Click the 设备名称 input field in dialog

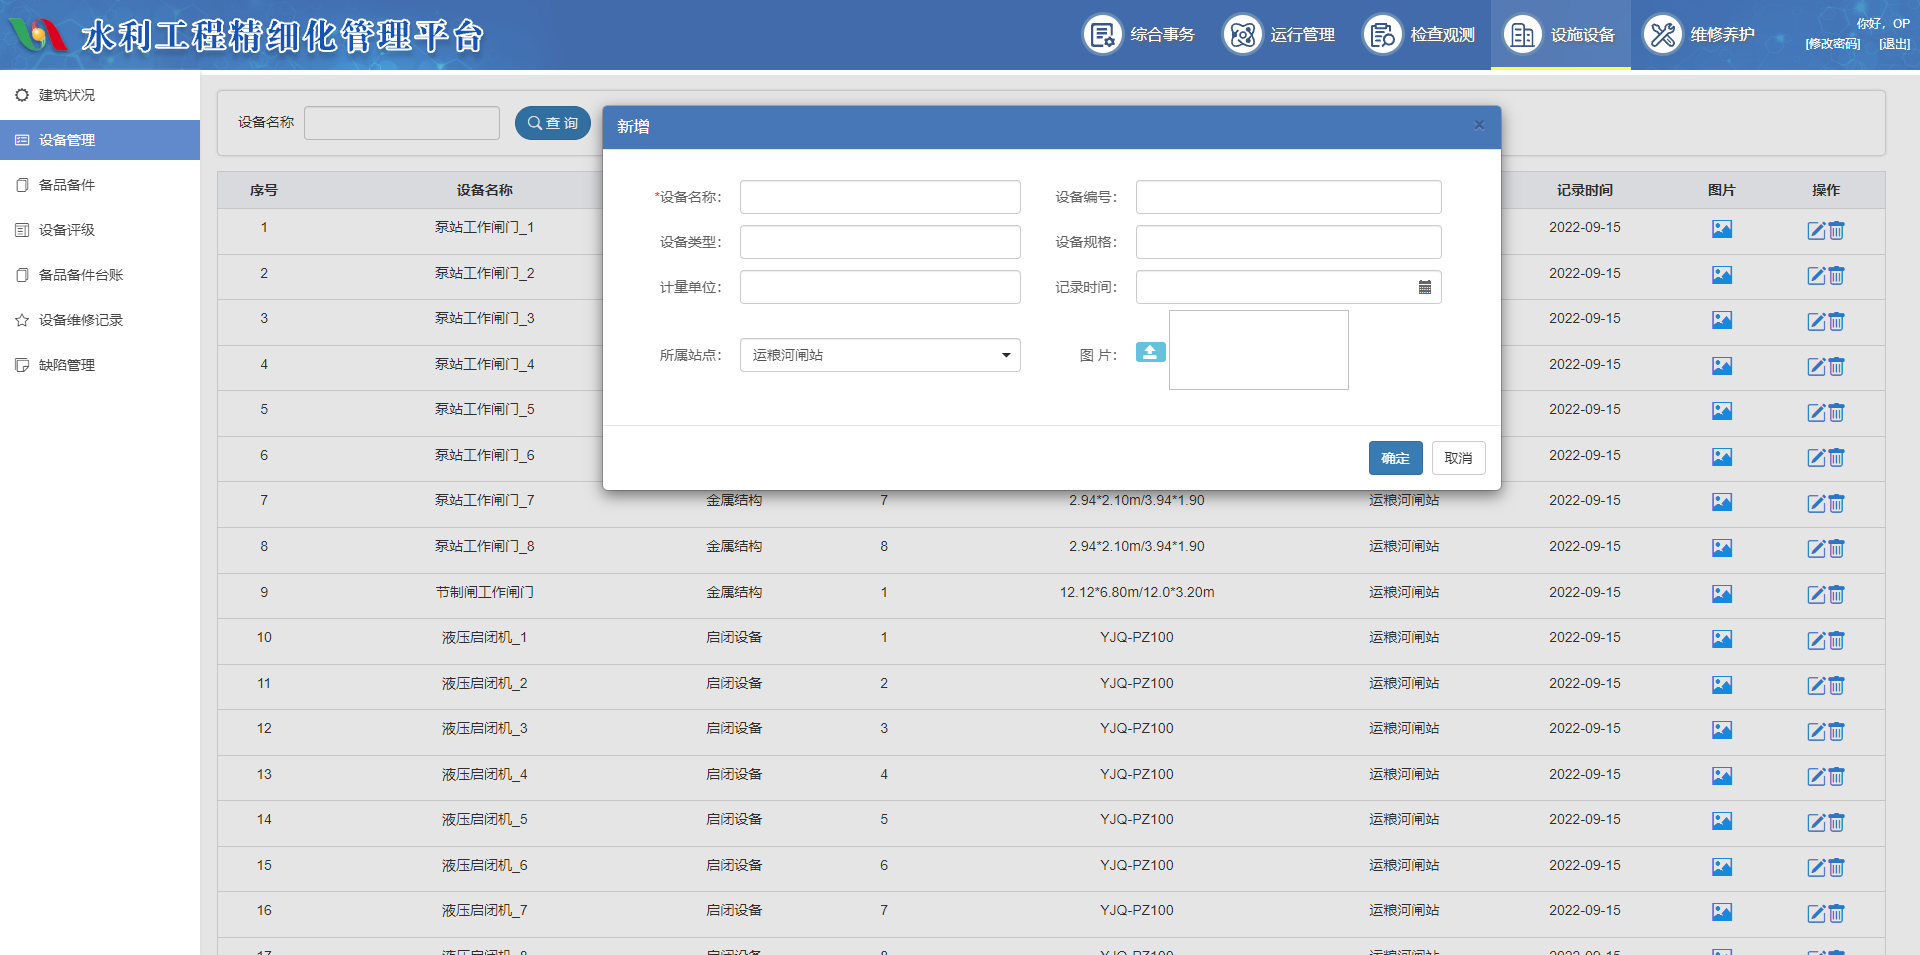pyautogui.click(x=879, y=197)
